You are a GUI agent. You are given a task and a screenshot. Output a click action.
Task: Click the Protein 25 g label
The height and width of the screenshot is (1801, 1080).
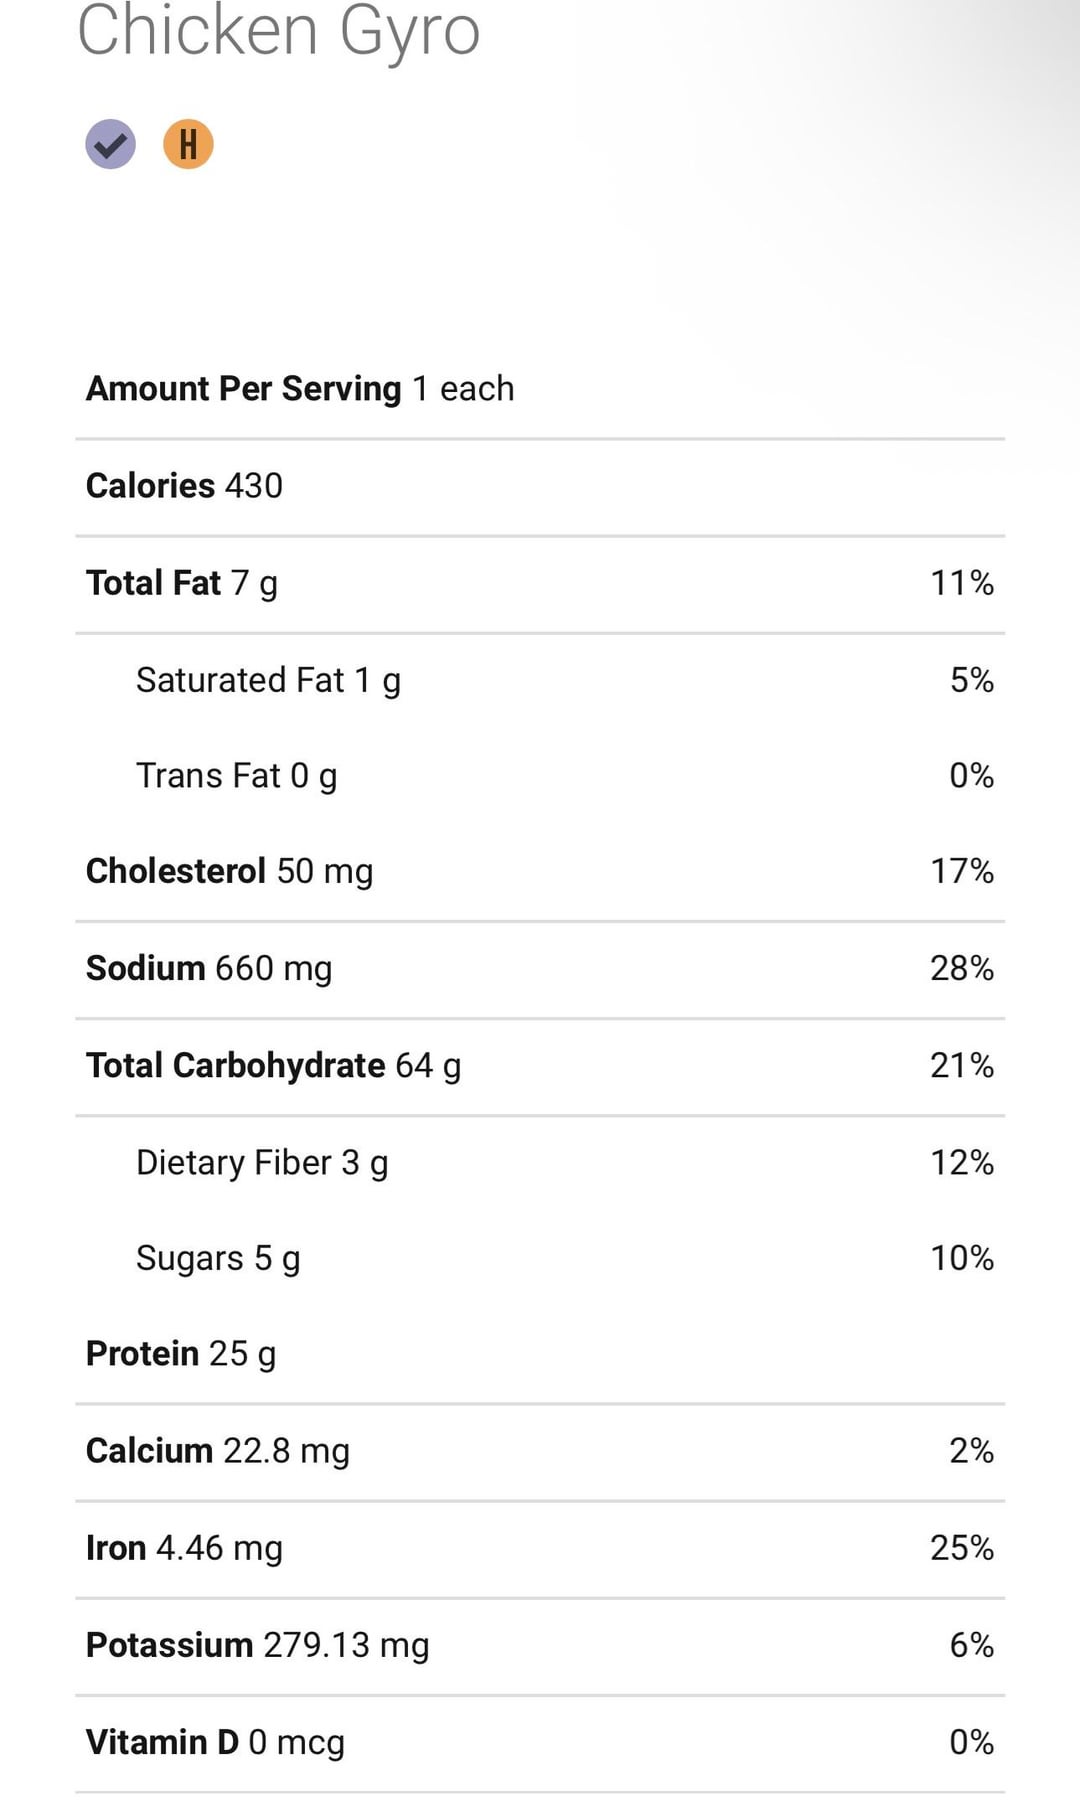[x=181, y=1354]
